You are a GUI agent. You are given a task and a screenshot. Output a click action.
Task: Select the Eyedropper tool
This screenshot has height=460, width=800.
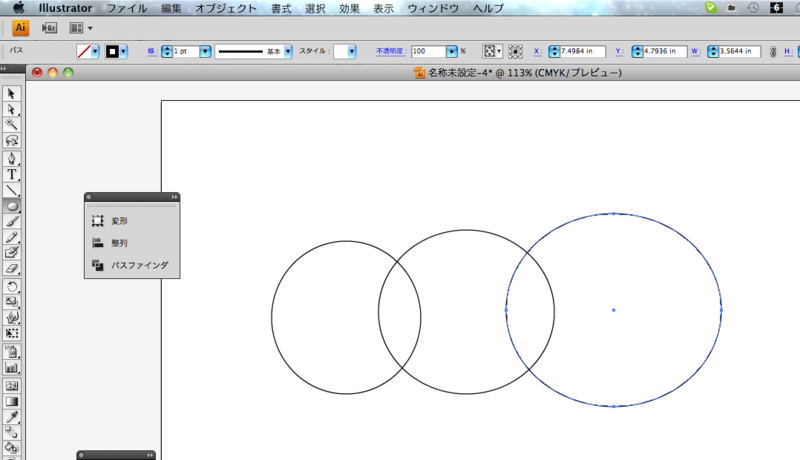click(12, 417)
